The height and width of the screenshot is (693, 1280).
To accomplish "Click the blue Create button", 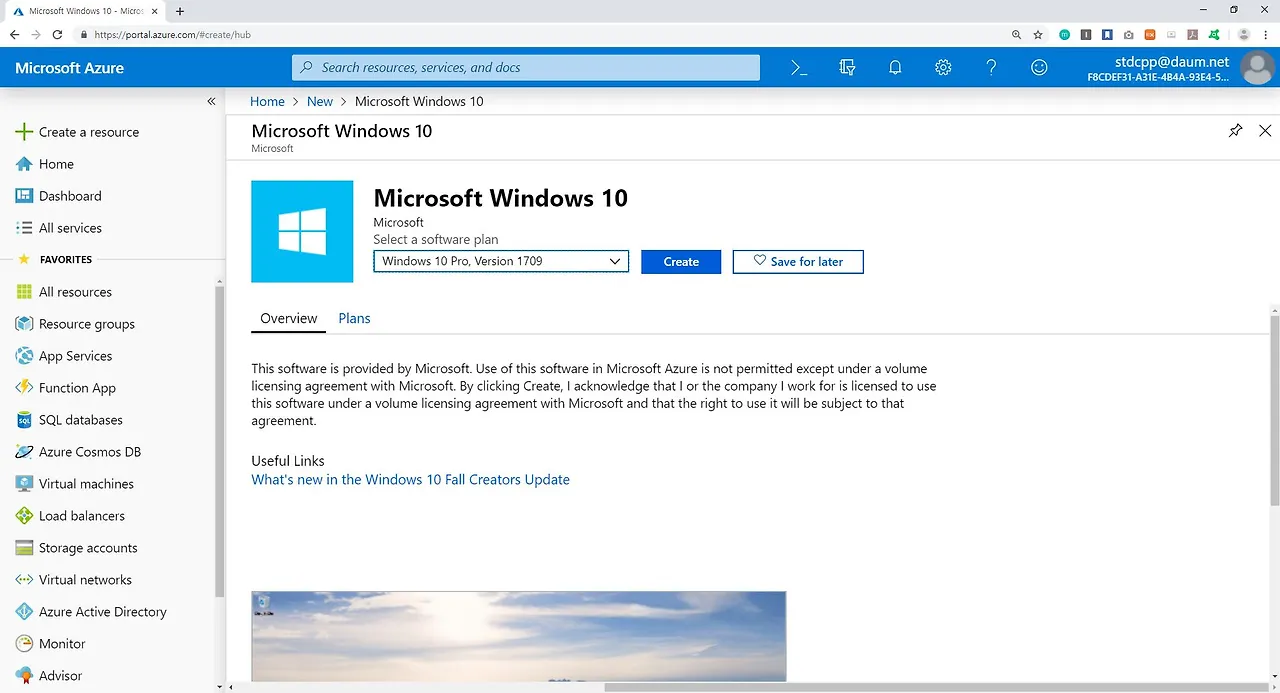I will (x=681, y=261).
